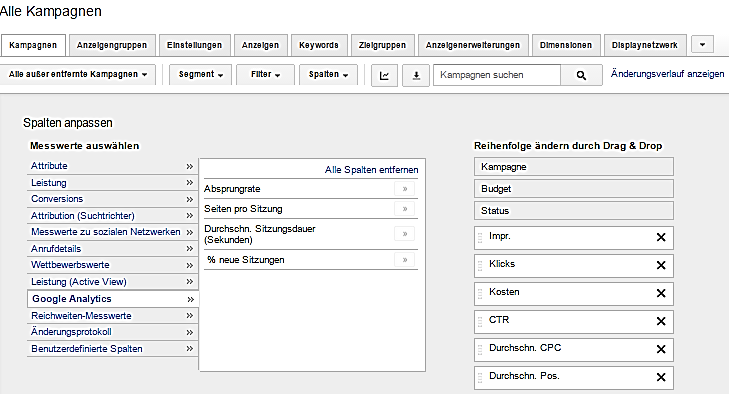Click drag handle of Klicks column
This screenshot has width=729, height=394.
point(480,266)
